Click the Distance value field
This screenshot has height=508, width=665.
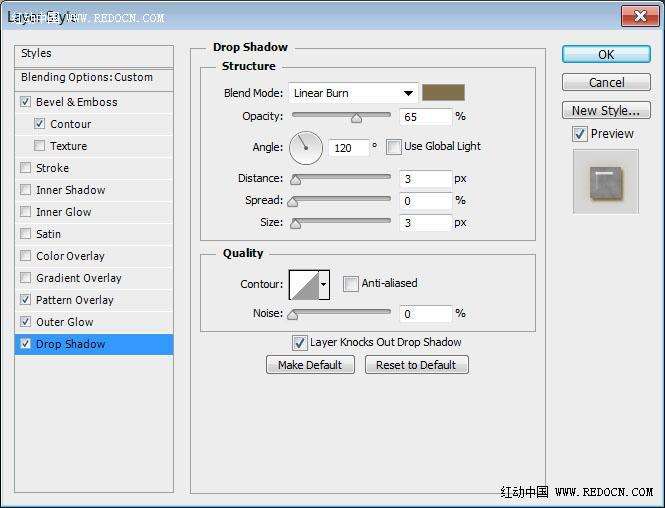pos(425,179)
